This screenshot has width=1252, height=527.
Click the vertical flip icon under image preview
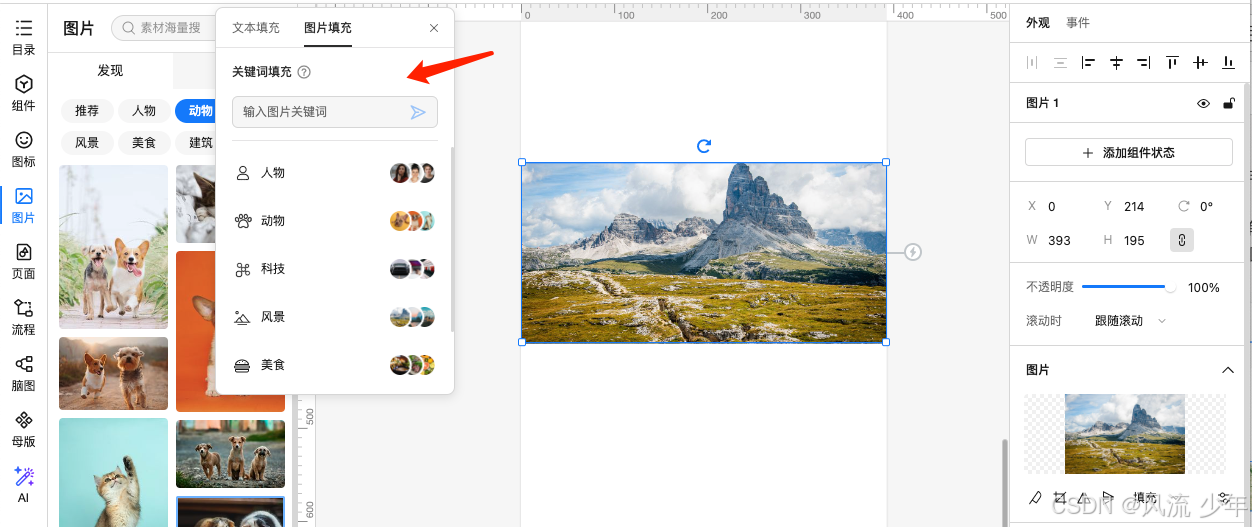(1108, 497)
